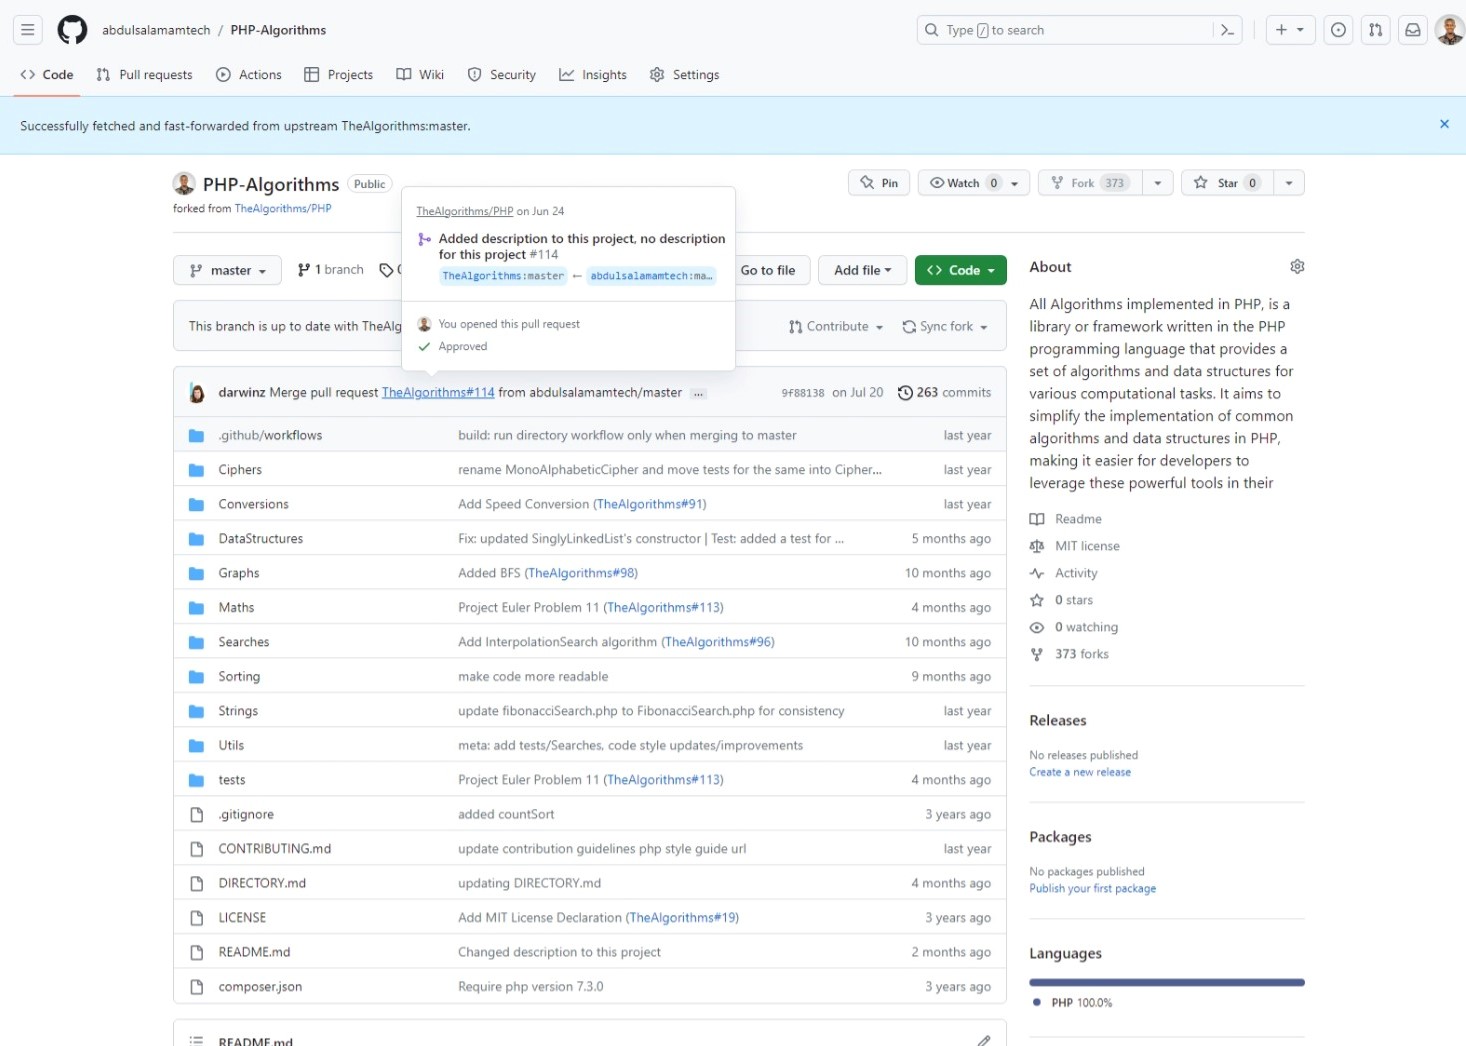This screenshot has width=1466, height=1046.
Task: Open the Issues icon in header
Action: pos(1338,30)
